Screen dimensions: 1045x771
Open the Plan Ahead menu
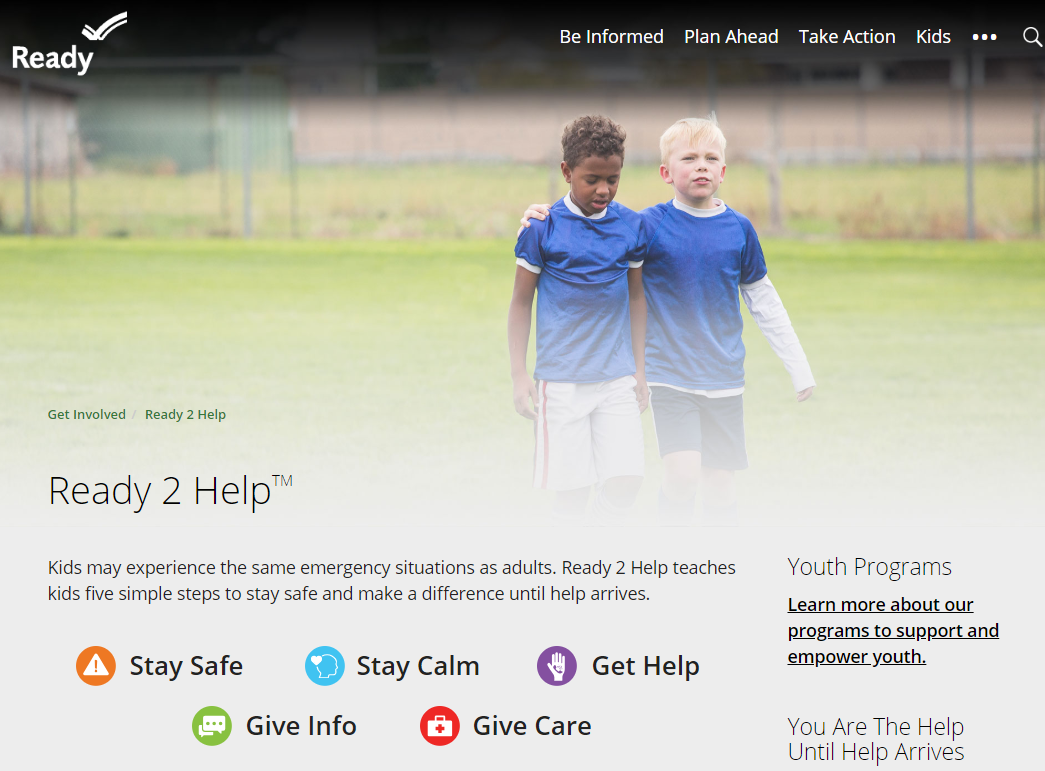(731, 37)
